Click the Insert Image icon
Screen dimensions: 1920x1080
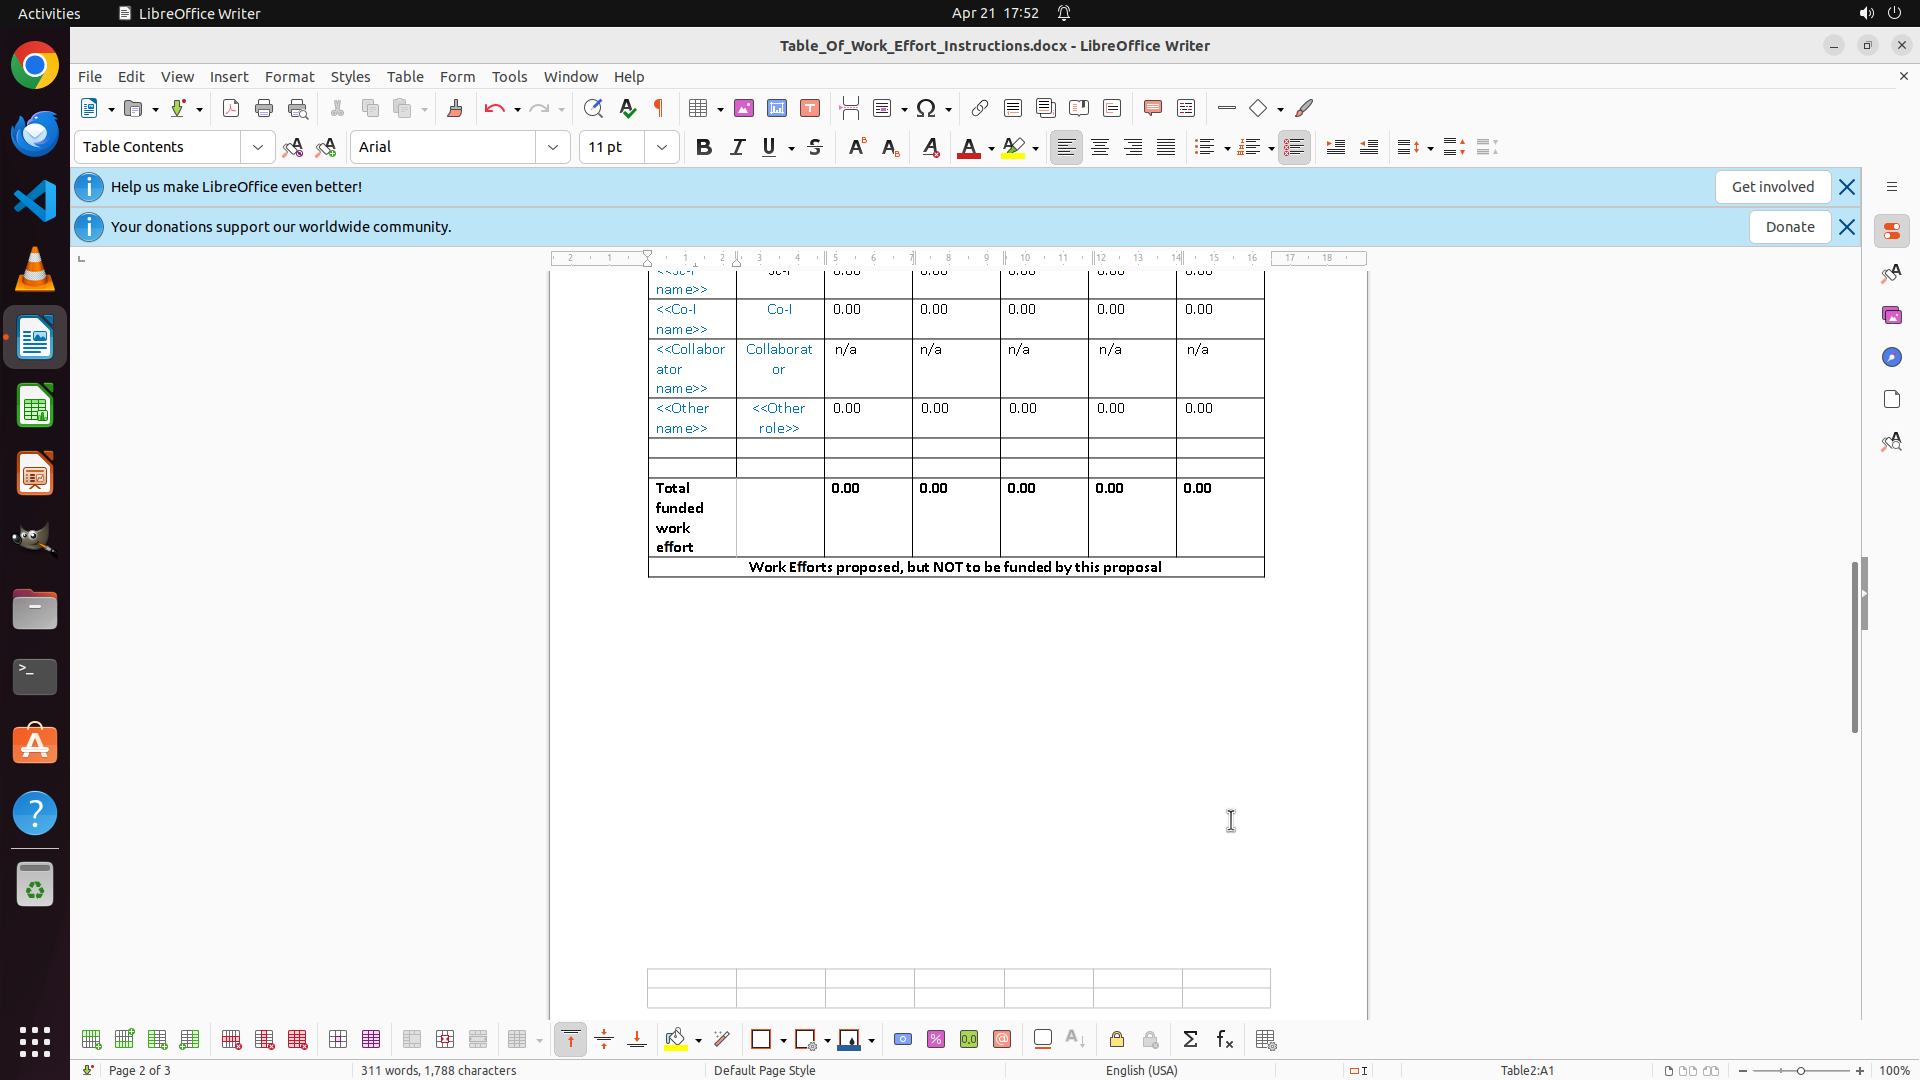pos(744,108)
